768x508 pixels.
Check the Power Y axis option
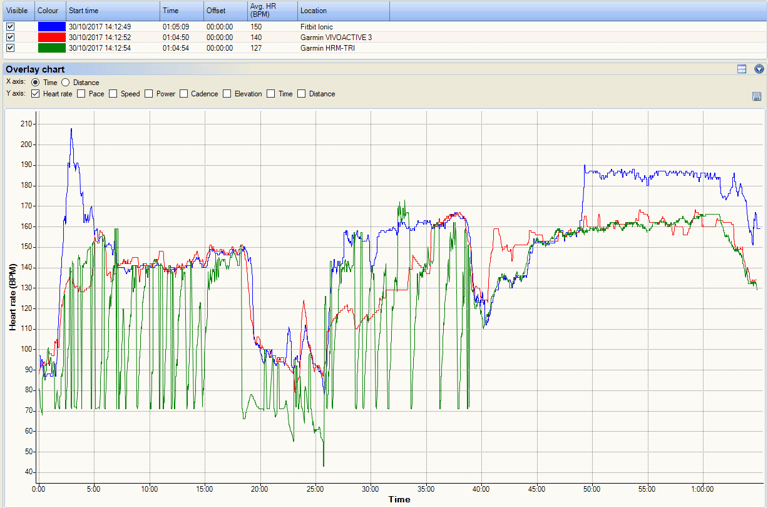click(x=149, y=94)
